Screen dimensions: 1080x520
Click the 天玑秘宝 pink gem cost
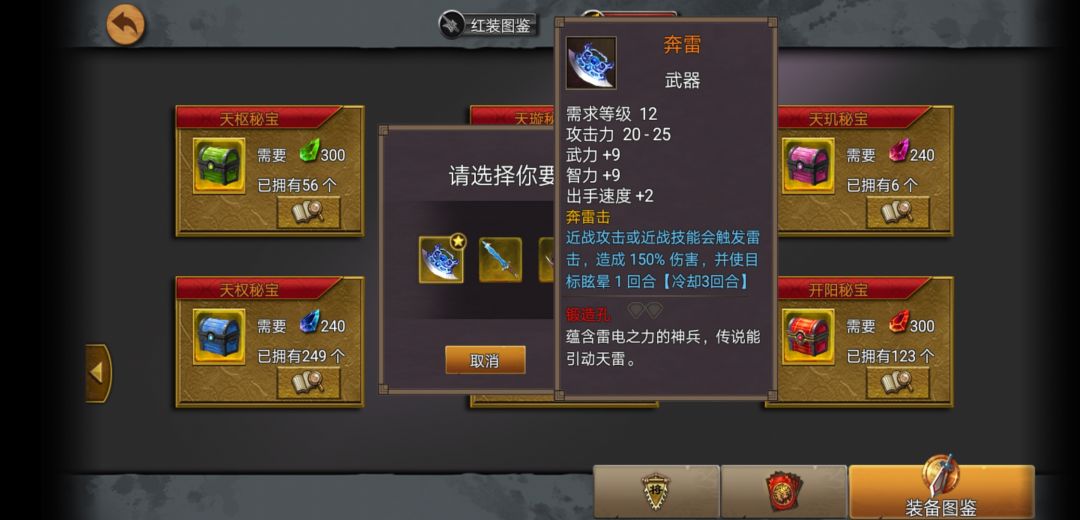(x=911, y=154)
